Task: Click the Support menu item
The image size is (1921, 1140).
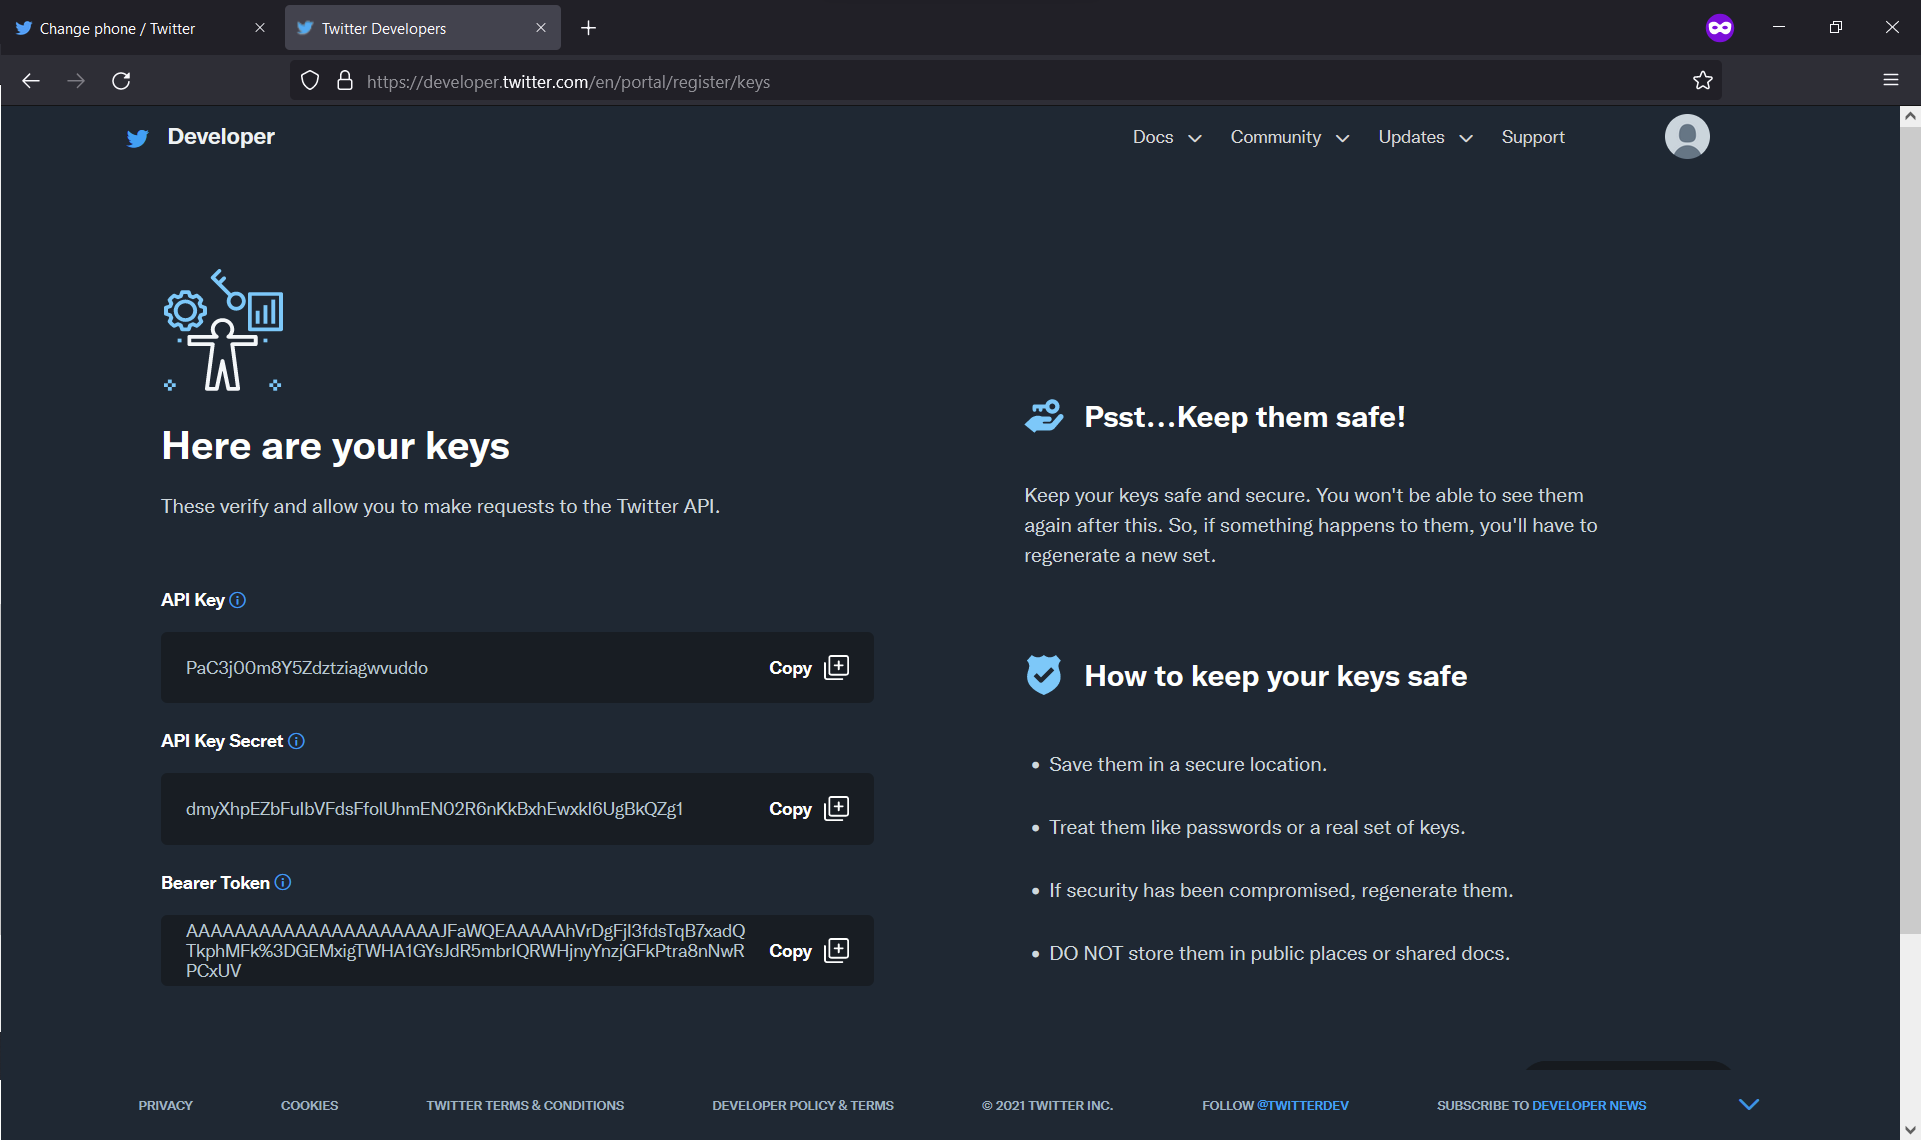Action: tap(1534, 137)
